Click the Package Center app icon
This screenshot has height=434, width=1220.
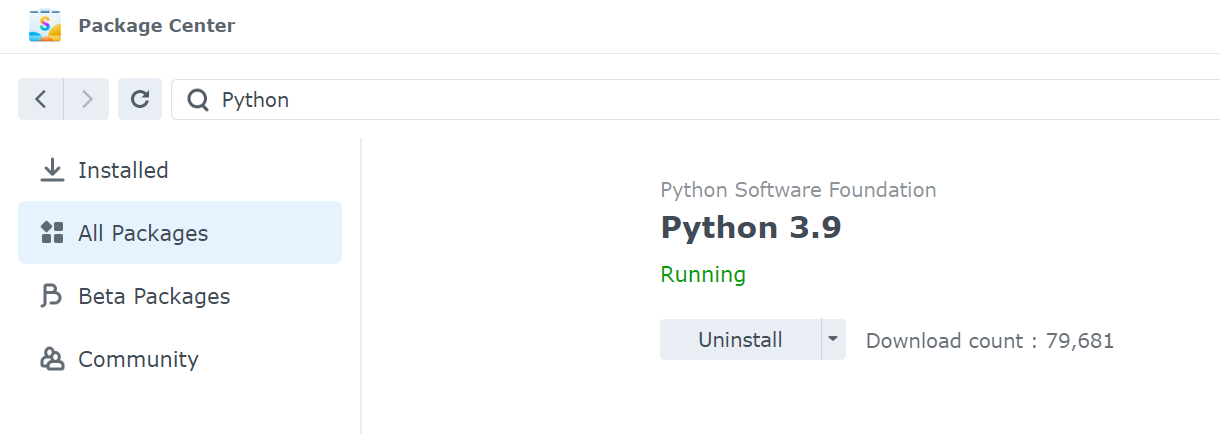point(45,26)
